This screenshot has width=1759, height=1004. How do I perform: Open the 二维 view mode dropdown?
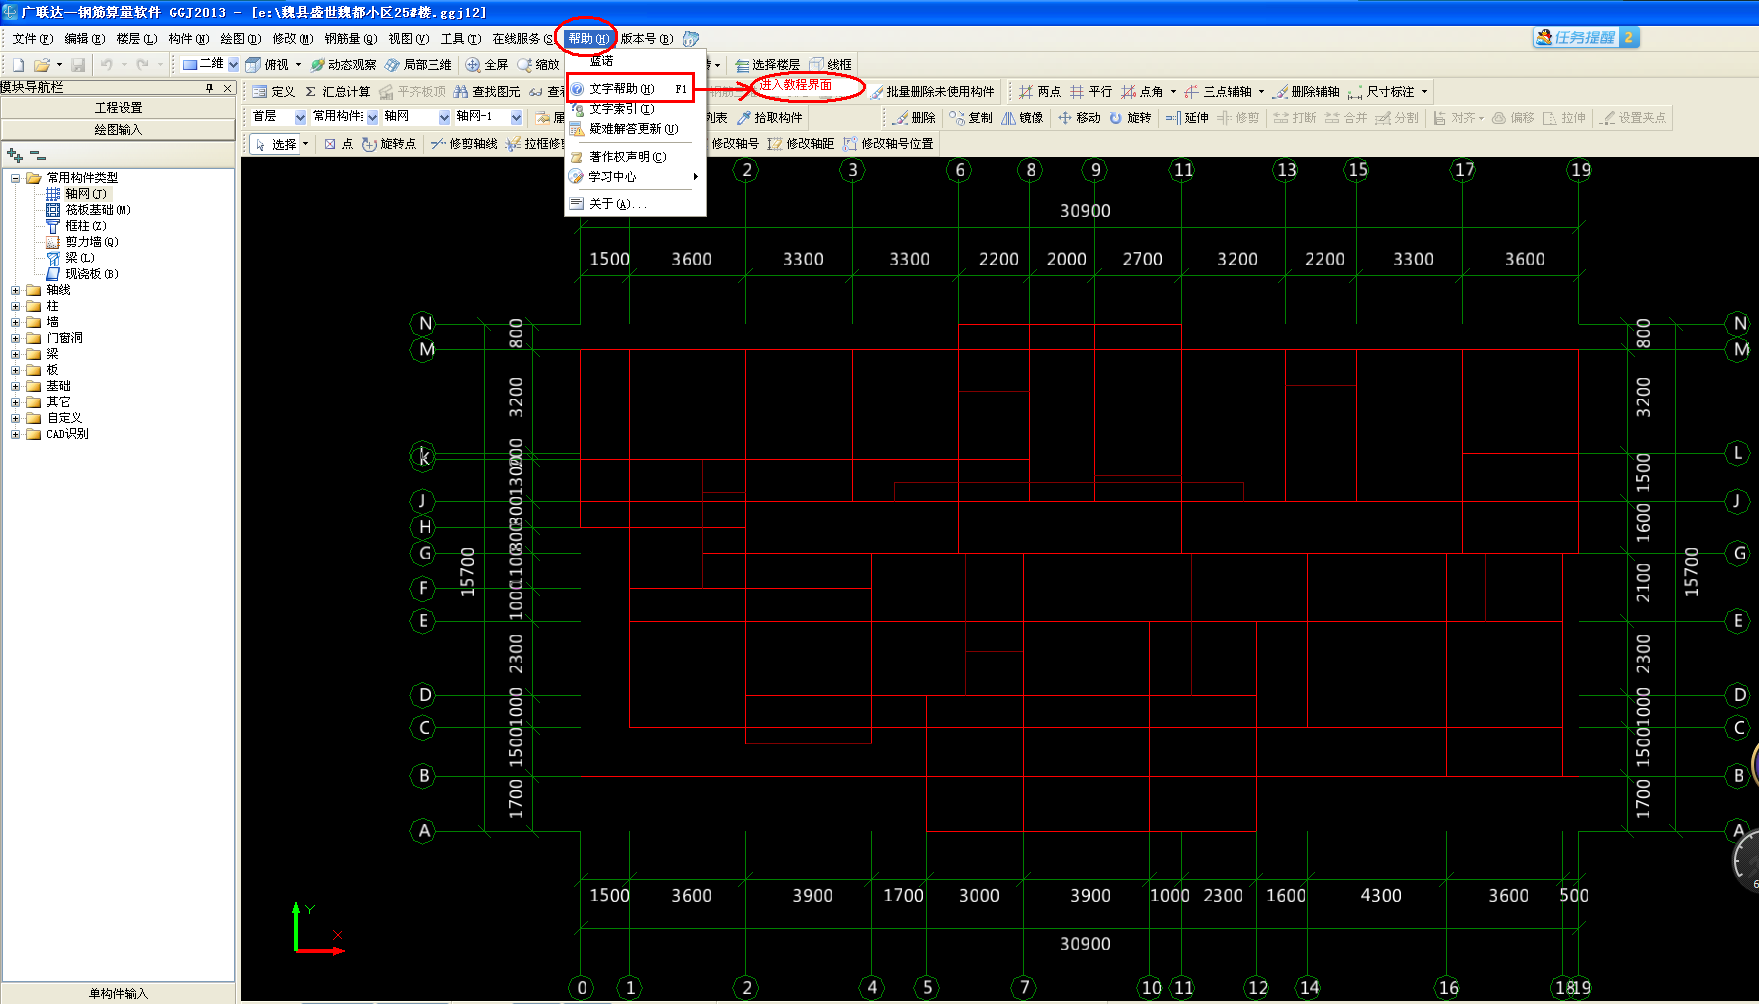pos(233,65)
